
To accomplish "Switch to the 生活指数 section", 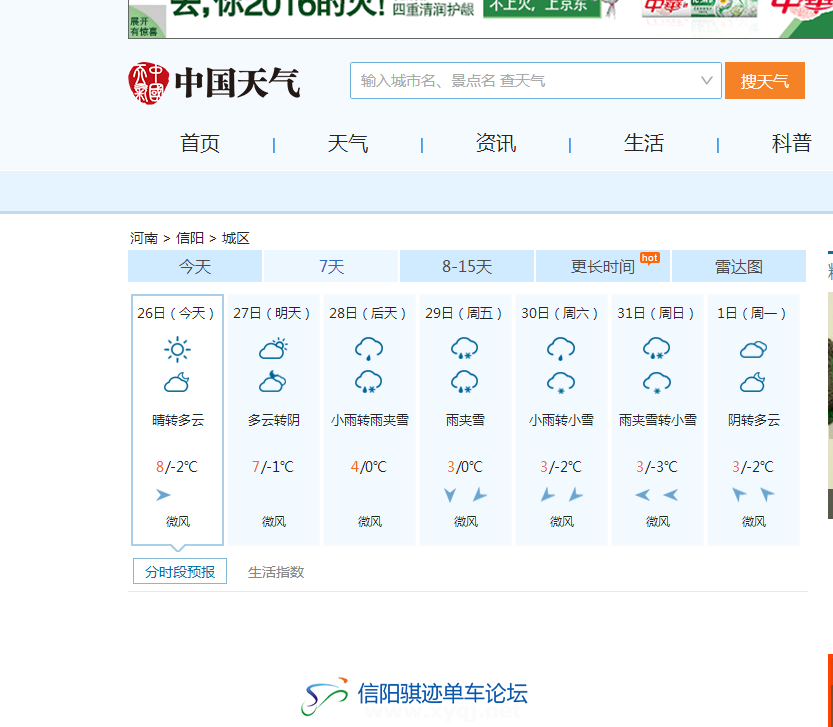I will coord(276,572).
